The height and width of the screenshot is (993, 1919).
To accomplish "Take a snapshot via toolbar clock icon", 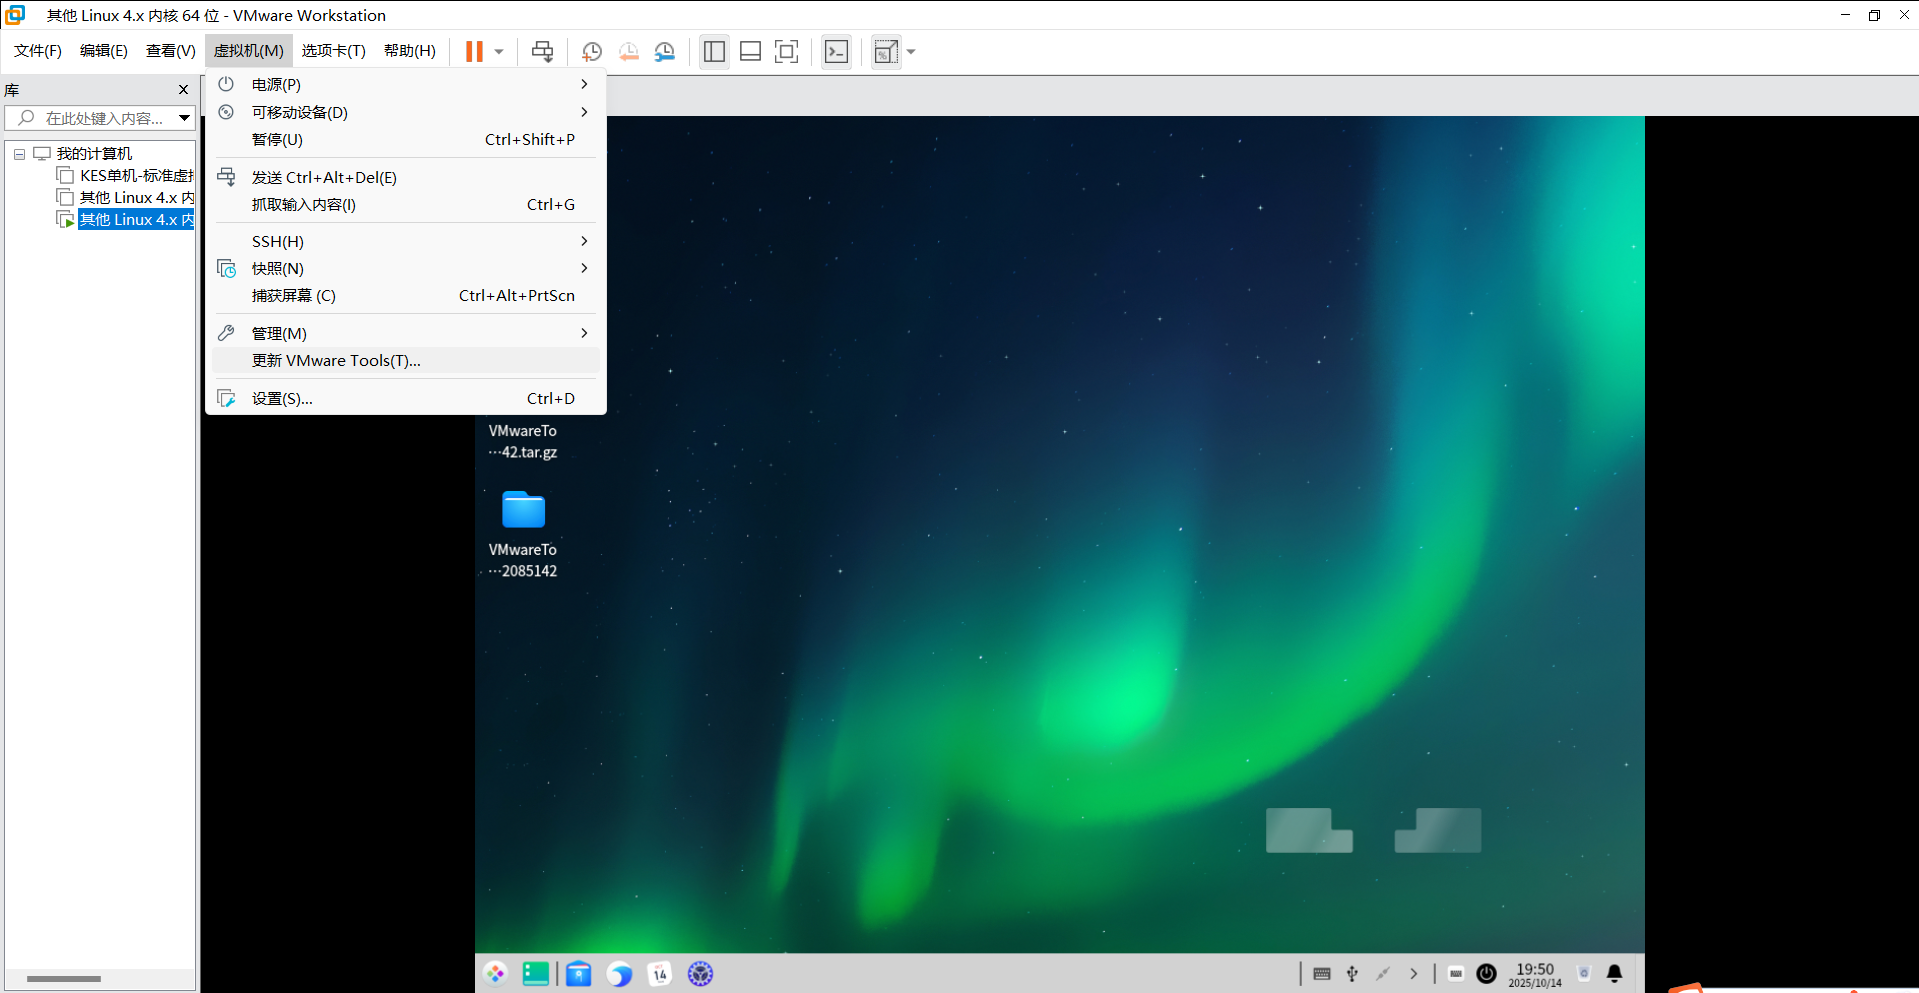I will coord(591,52).
